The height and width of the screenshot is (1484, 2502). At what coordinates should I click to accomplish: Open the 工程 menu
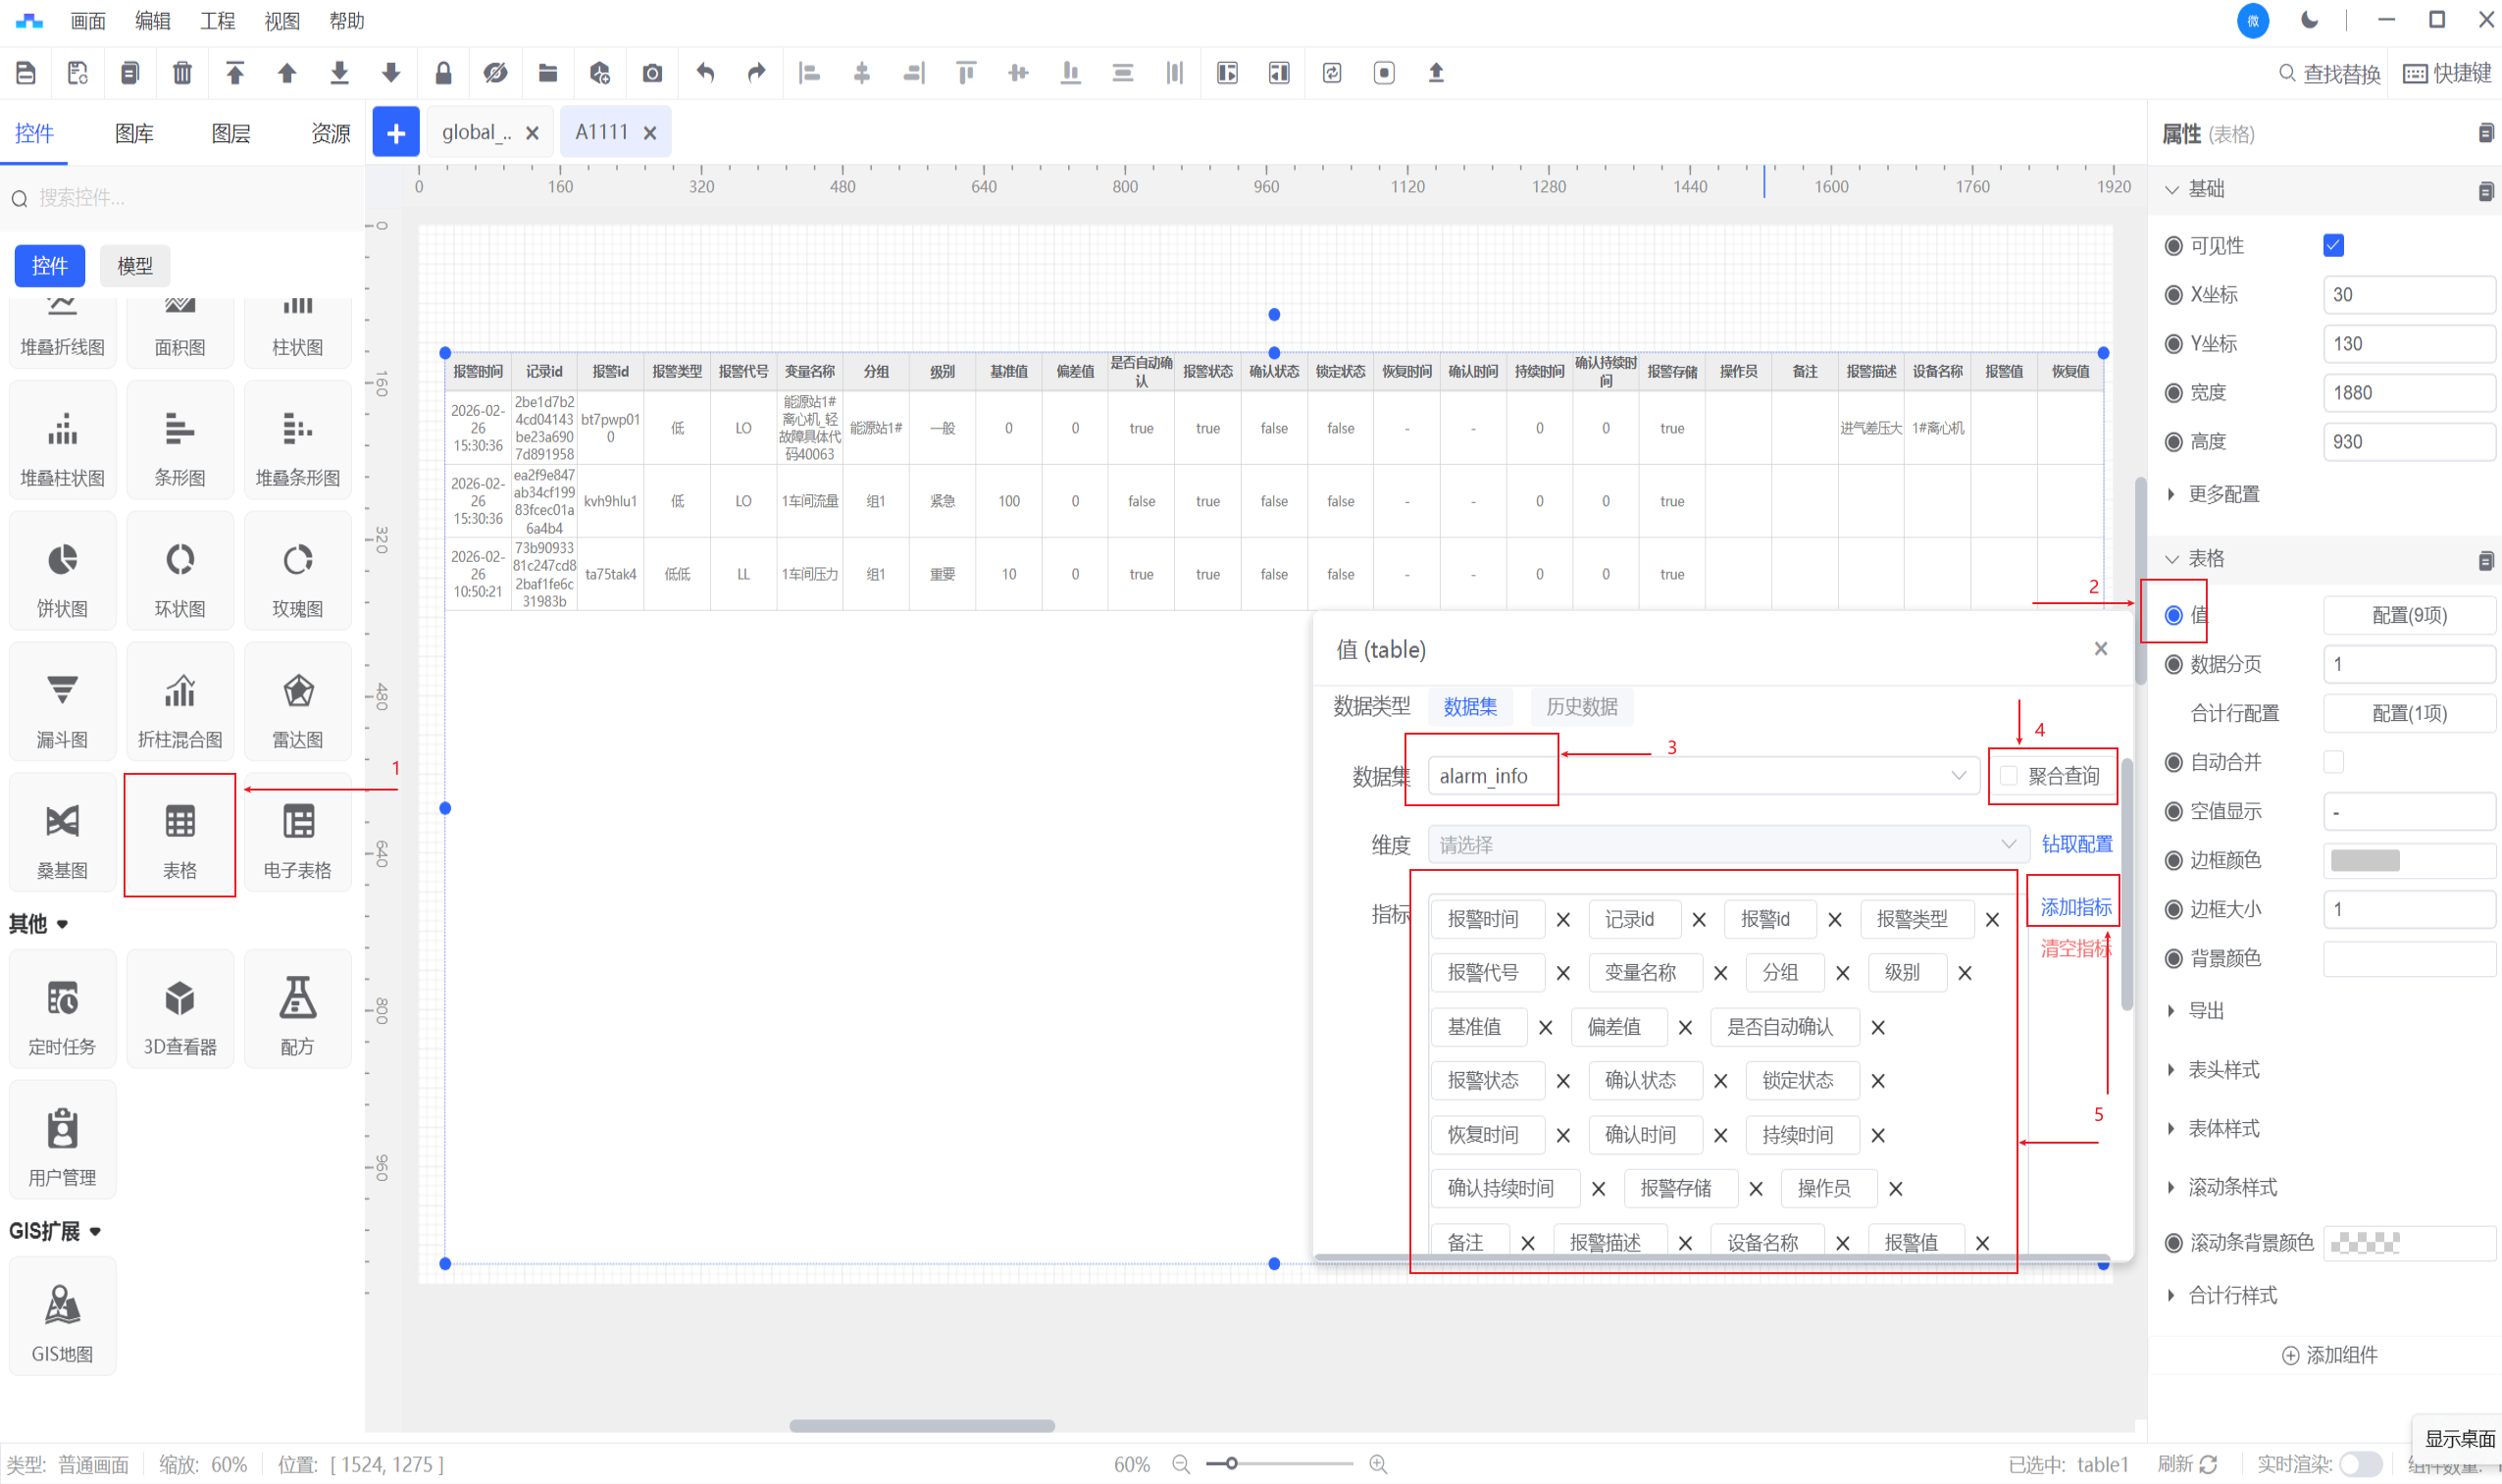click(217, 21)
